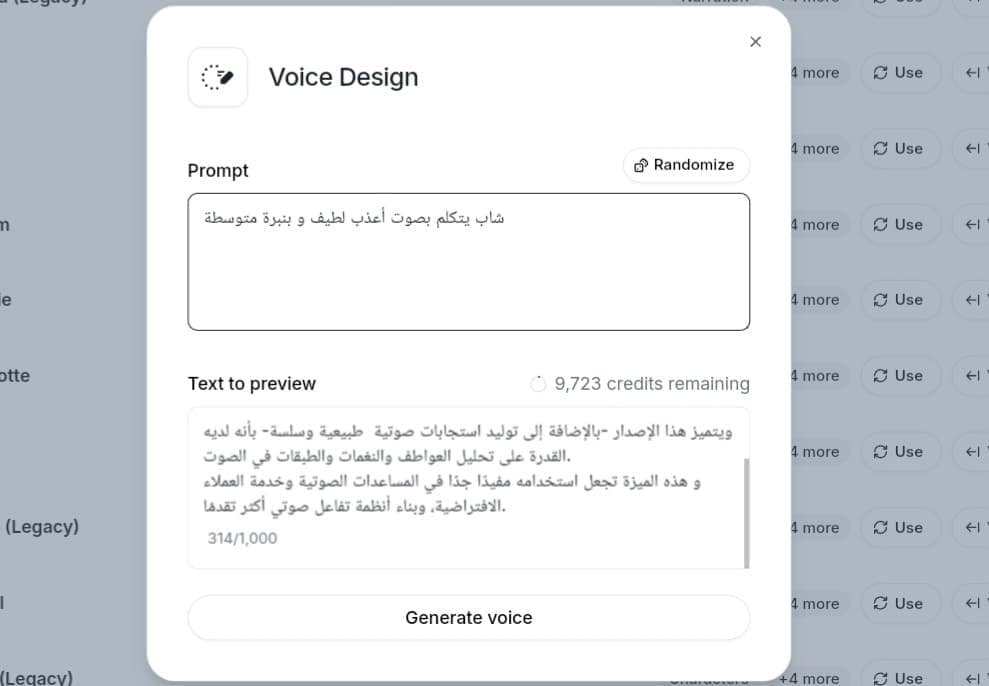
Task: Click the dice icon on the Randomize button
Action: click(641, 165)
